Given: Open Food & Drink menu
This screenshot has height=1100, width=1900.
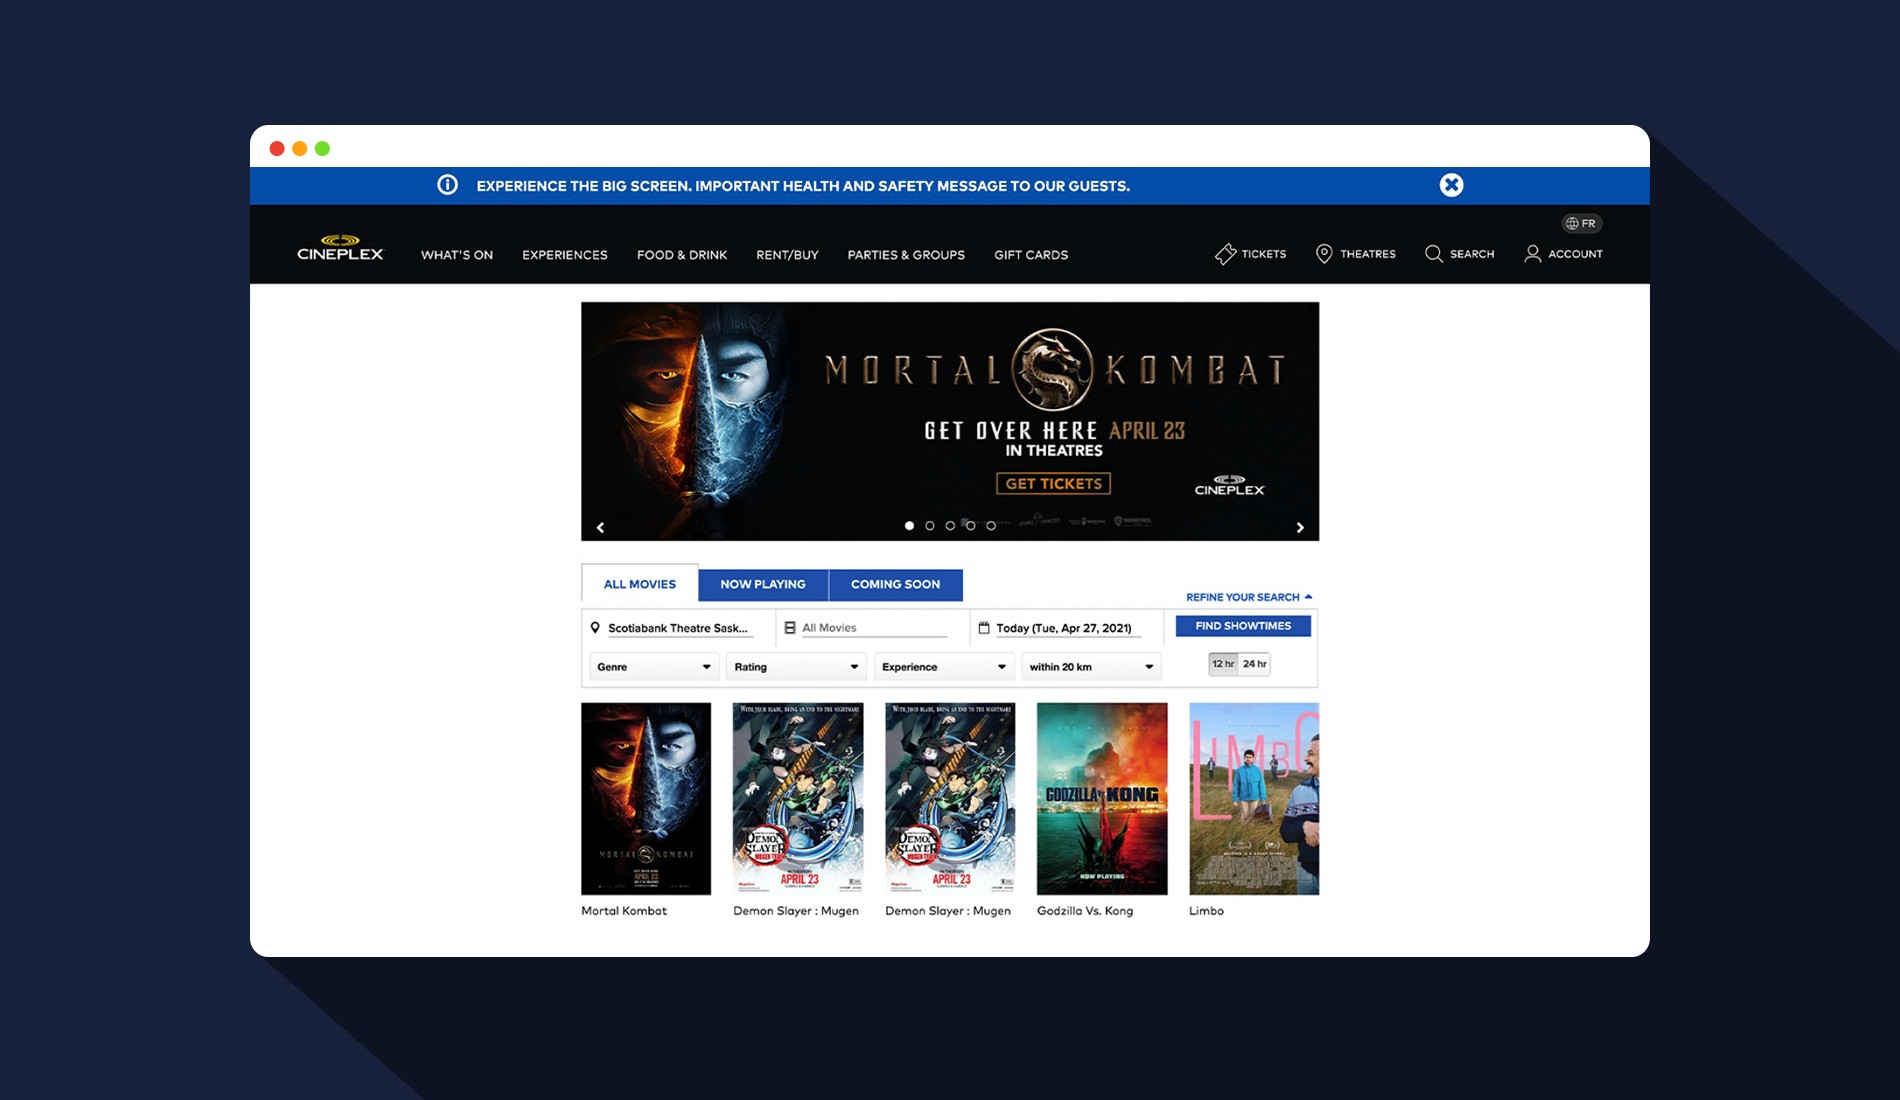Looking at the screenshot, I should point(682,255).
